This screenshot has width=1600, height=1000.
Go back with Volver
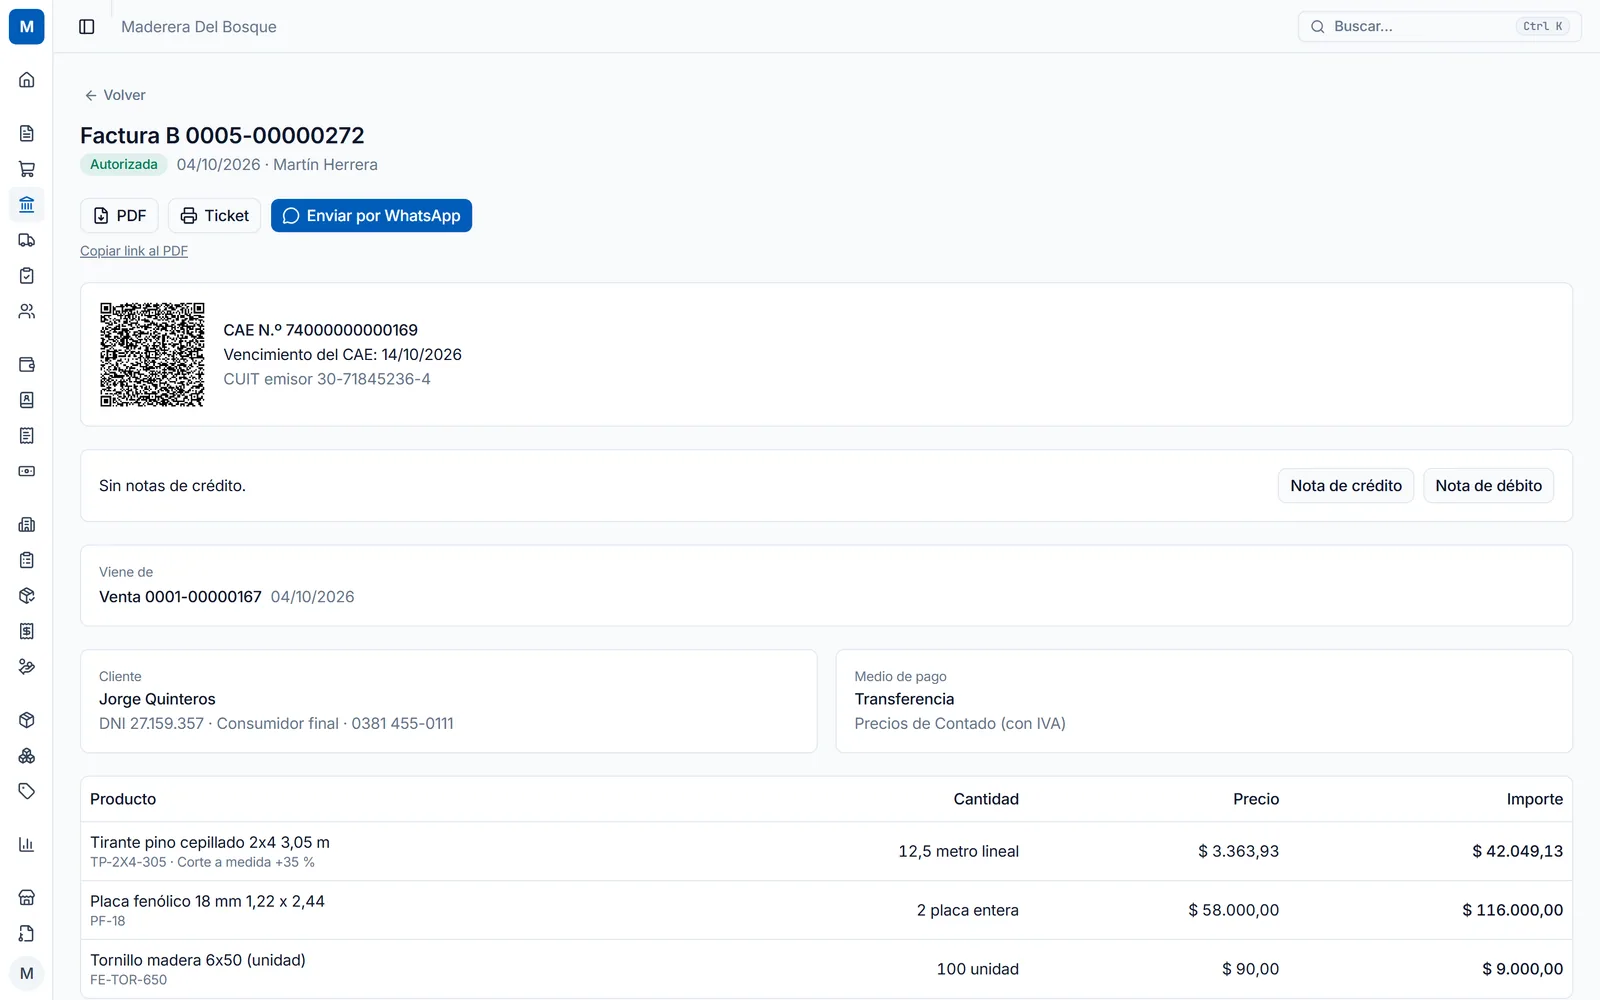(115, 95)
